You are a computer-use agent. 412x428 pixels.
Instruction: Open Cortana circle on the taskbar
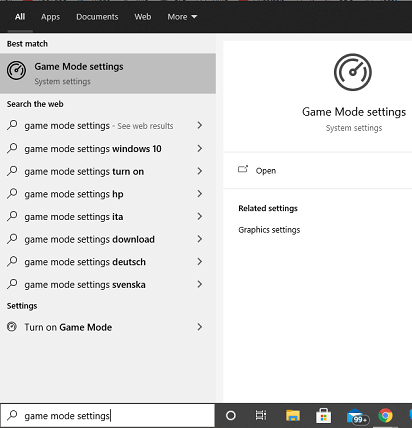coord(231,415)
